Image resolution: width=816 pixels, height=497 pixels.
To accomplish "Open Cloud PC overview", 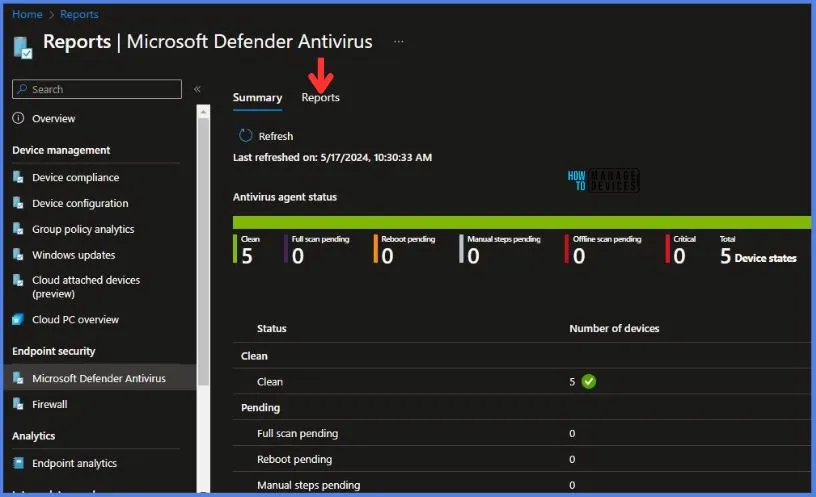I will [75, 320].
